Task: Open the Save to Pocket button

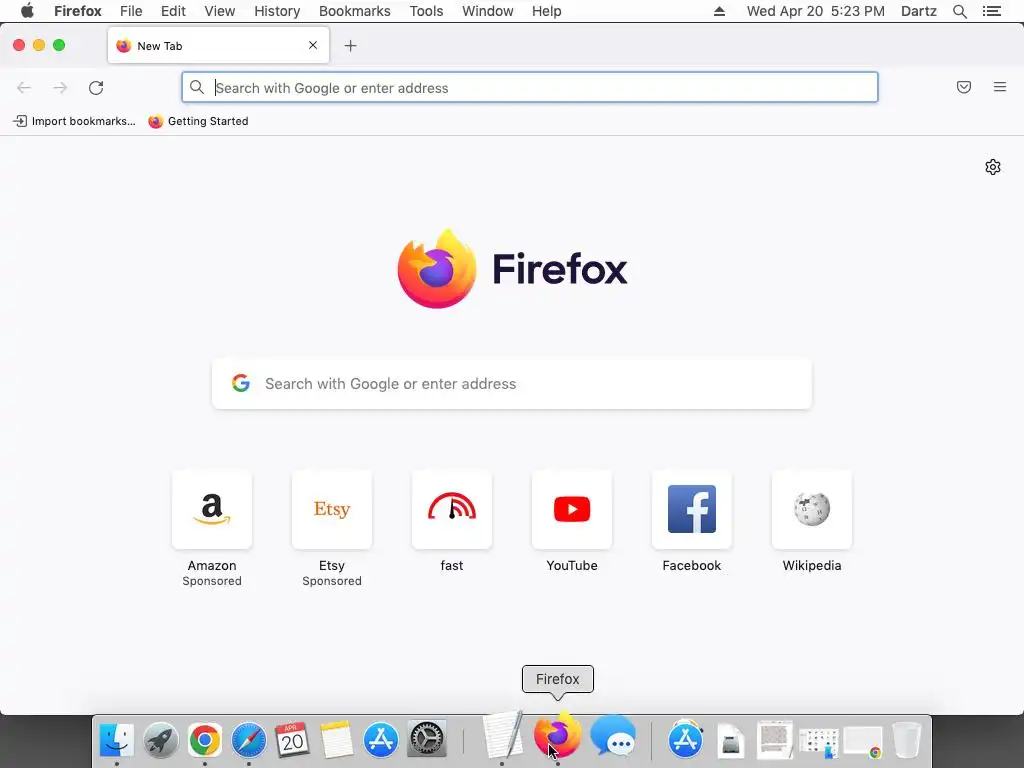Action: click(x=964, y=87)
